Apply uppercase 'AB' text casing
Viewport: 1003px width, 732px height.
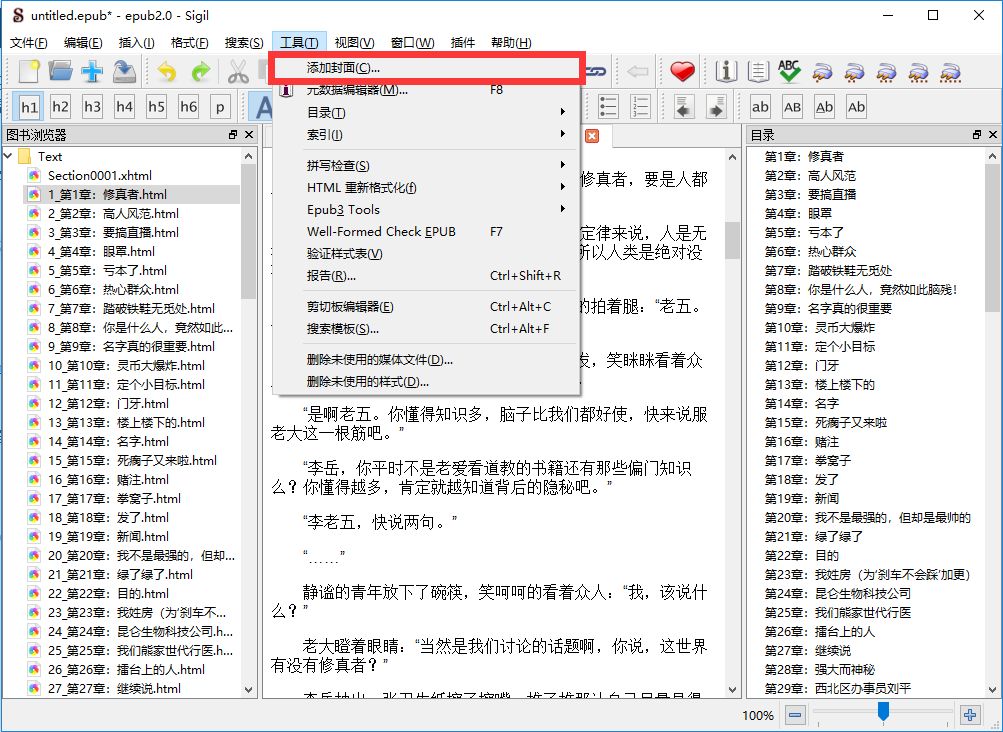pos(792,107)
